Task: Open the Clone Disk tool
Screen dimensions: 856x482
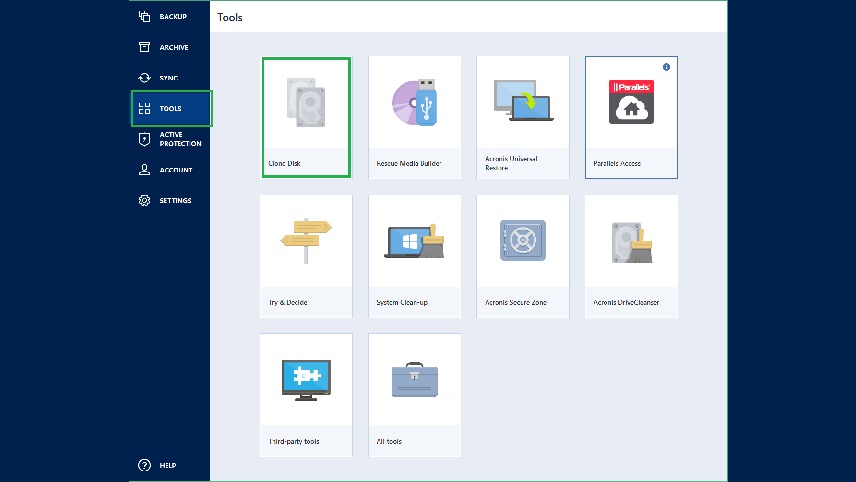Action: coord(306,117)
